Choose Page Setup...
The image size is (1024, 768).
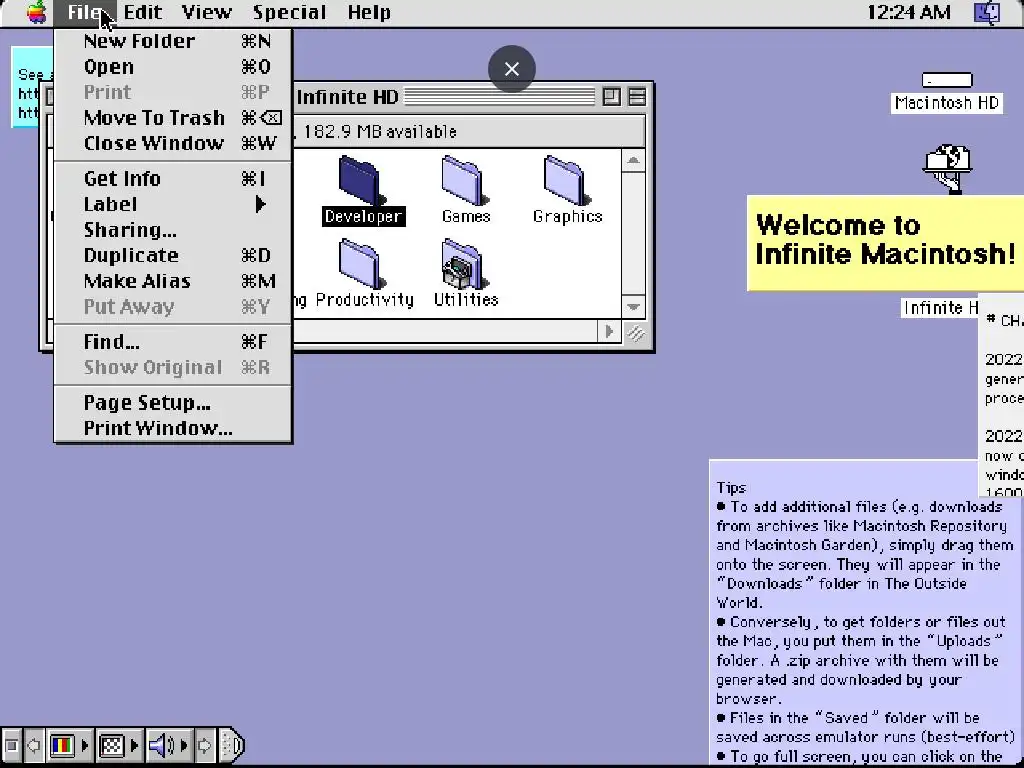tap(173, 403)
